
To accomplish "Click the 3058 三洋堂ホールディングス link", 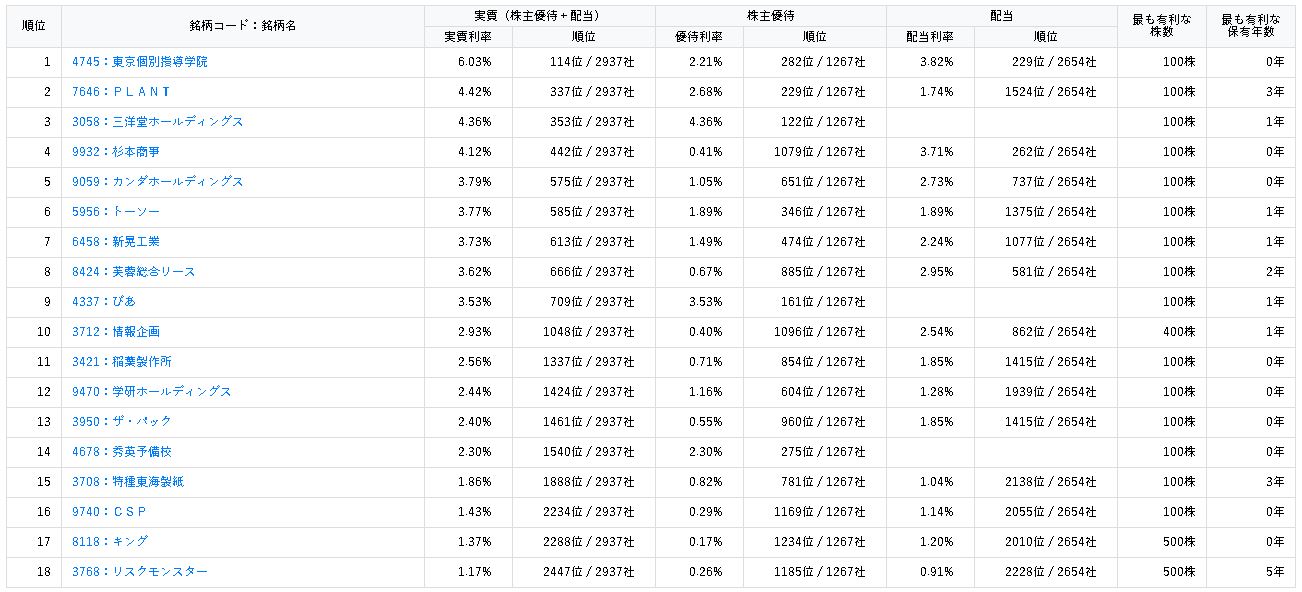I will click(x=158, y=122).
